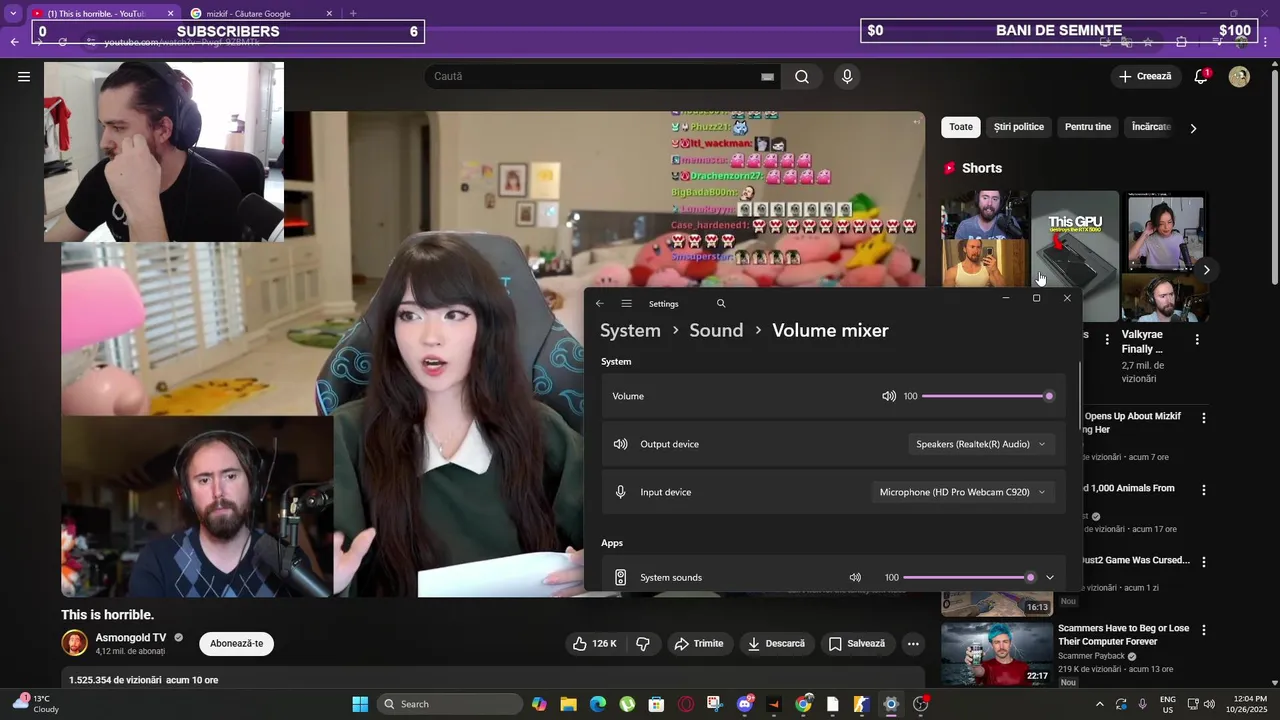Open the Input device Microphone dropdown
The height and width of the screenshot is (720, 1280).
(962, 492)
